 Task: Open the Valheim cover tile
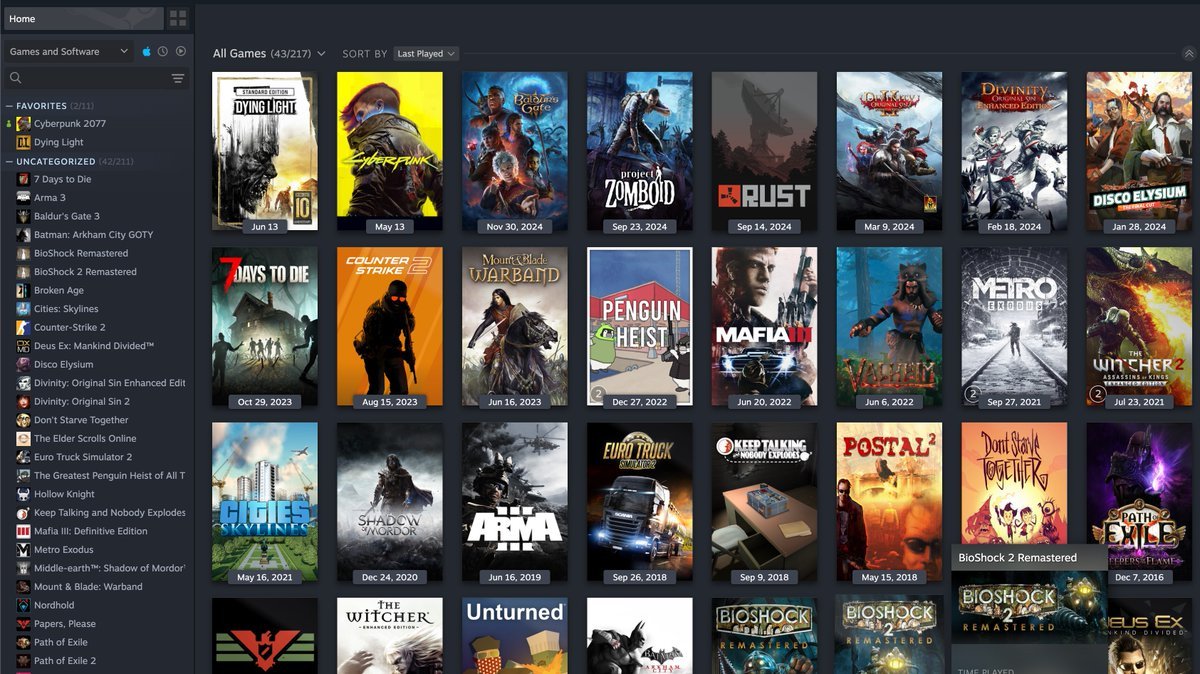tap(889, 327)
